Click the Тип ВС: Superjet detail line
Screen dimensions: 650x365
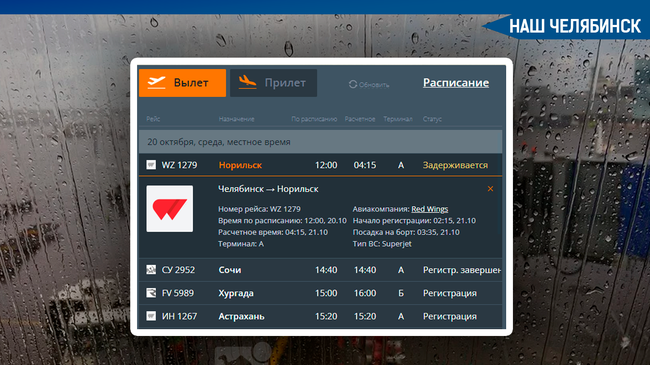[382, 244]
